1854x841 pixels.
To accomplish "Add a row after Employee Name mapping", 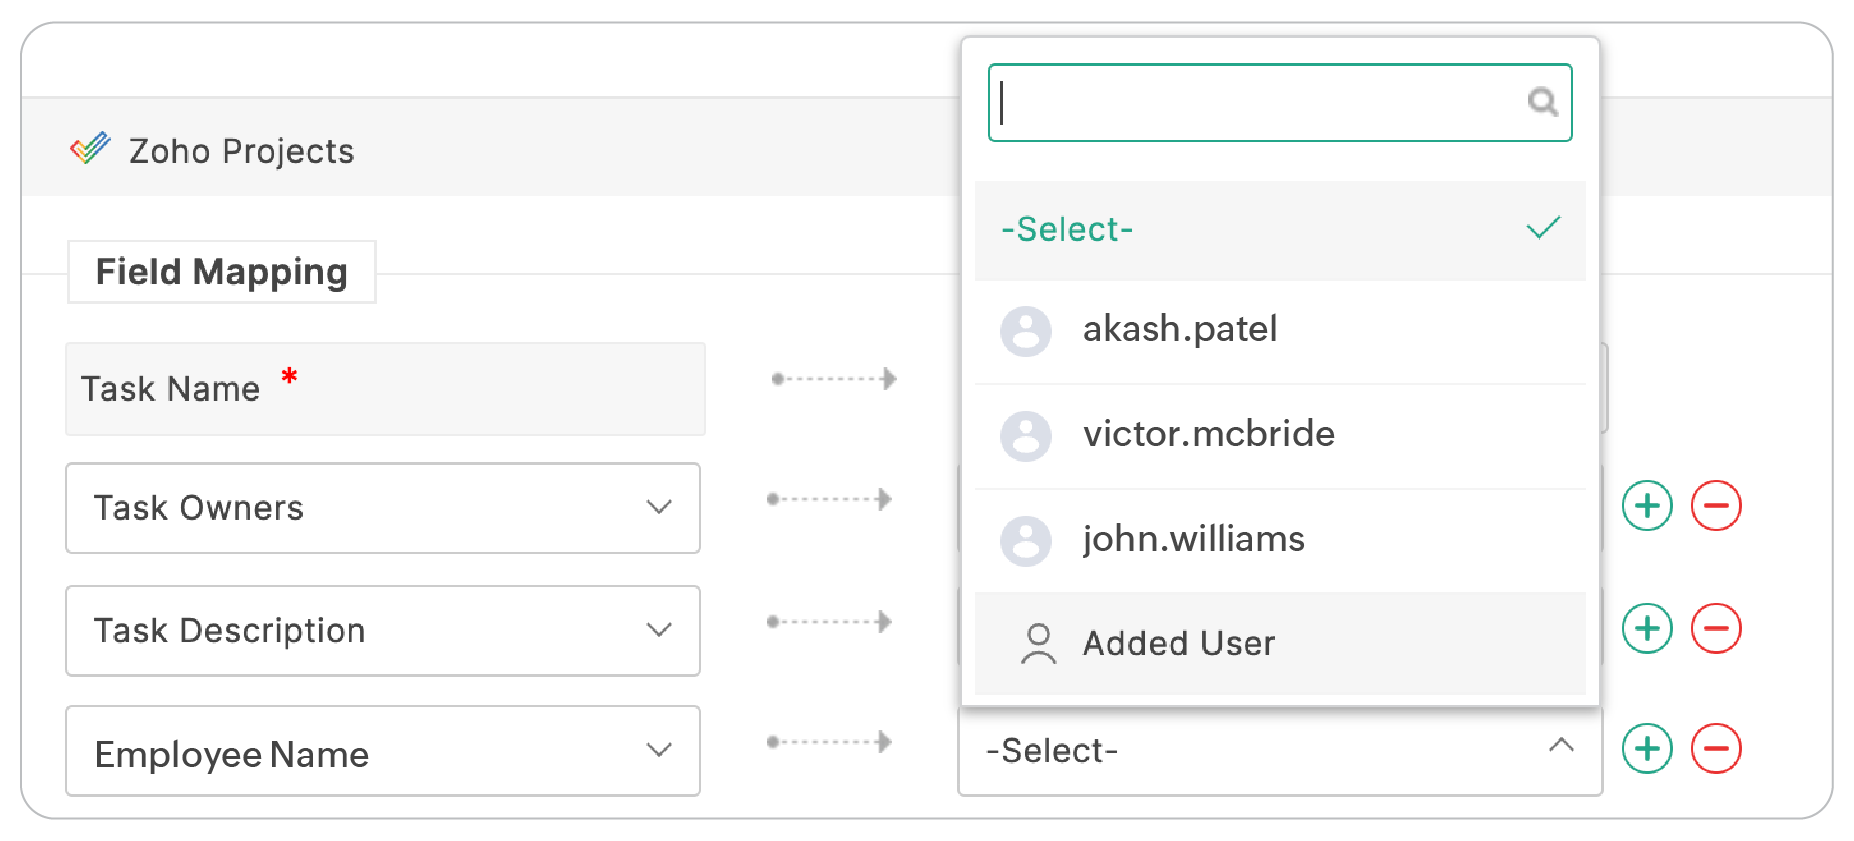I will pyautogui.click(x=1647, y=749).
